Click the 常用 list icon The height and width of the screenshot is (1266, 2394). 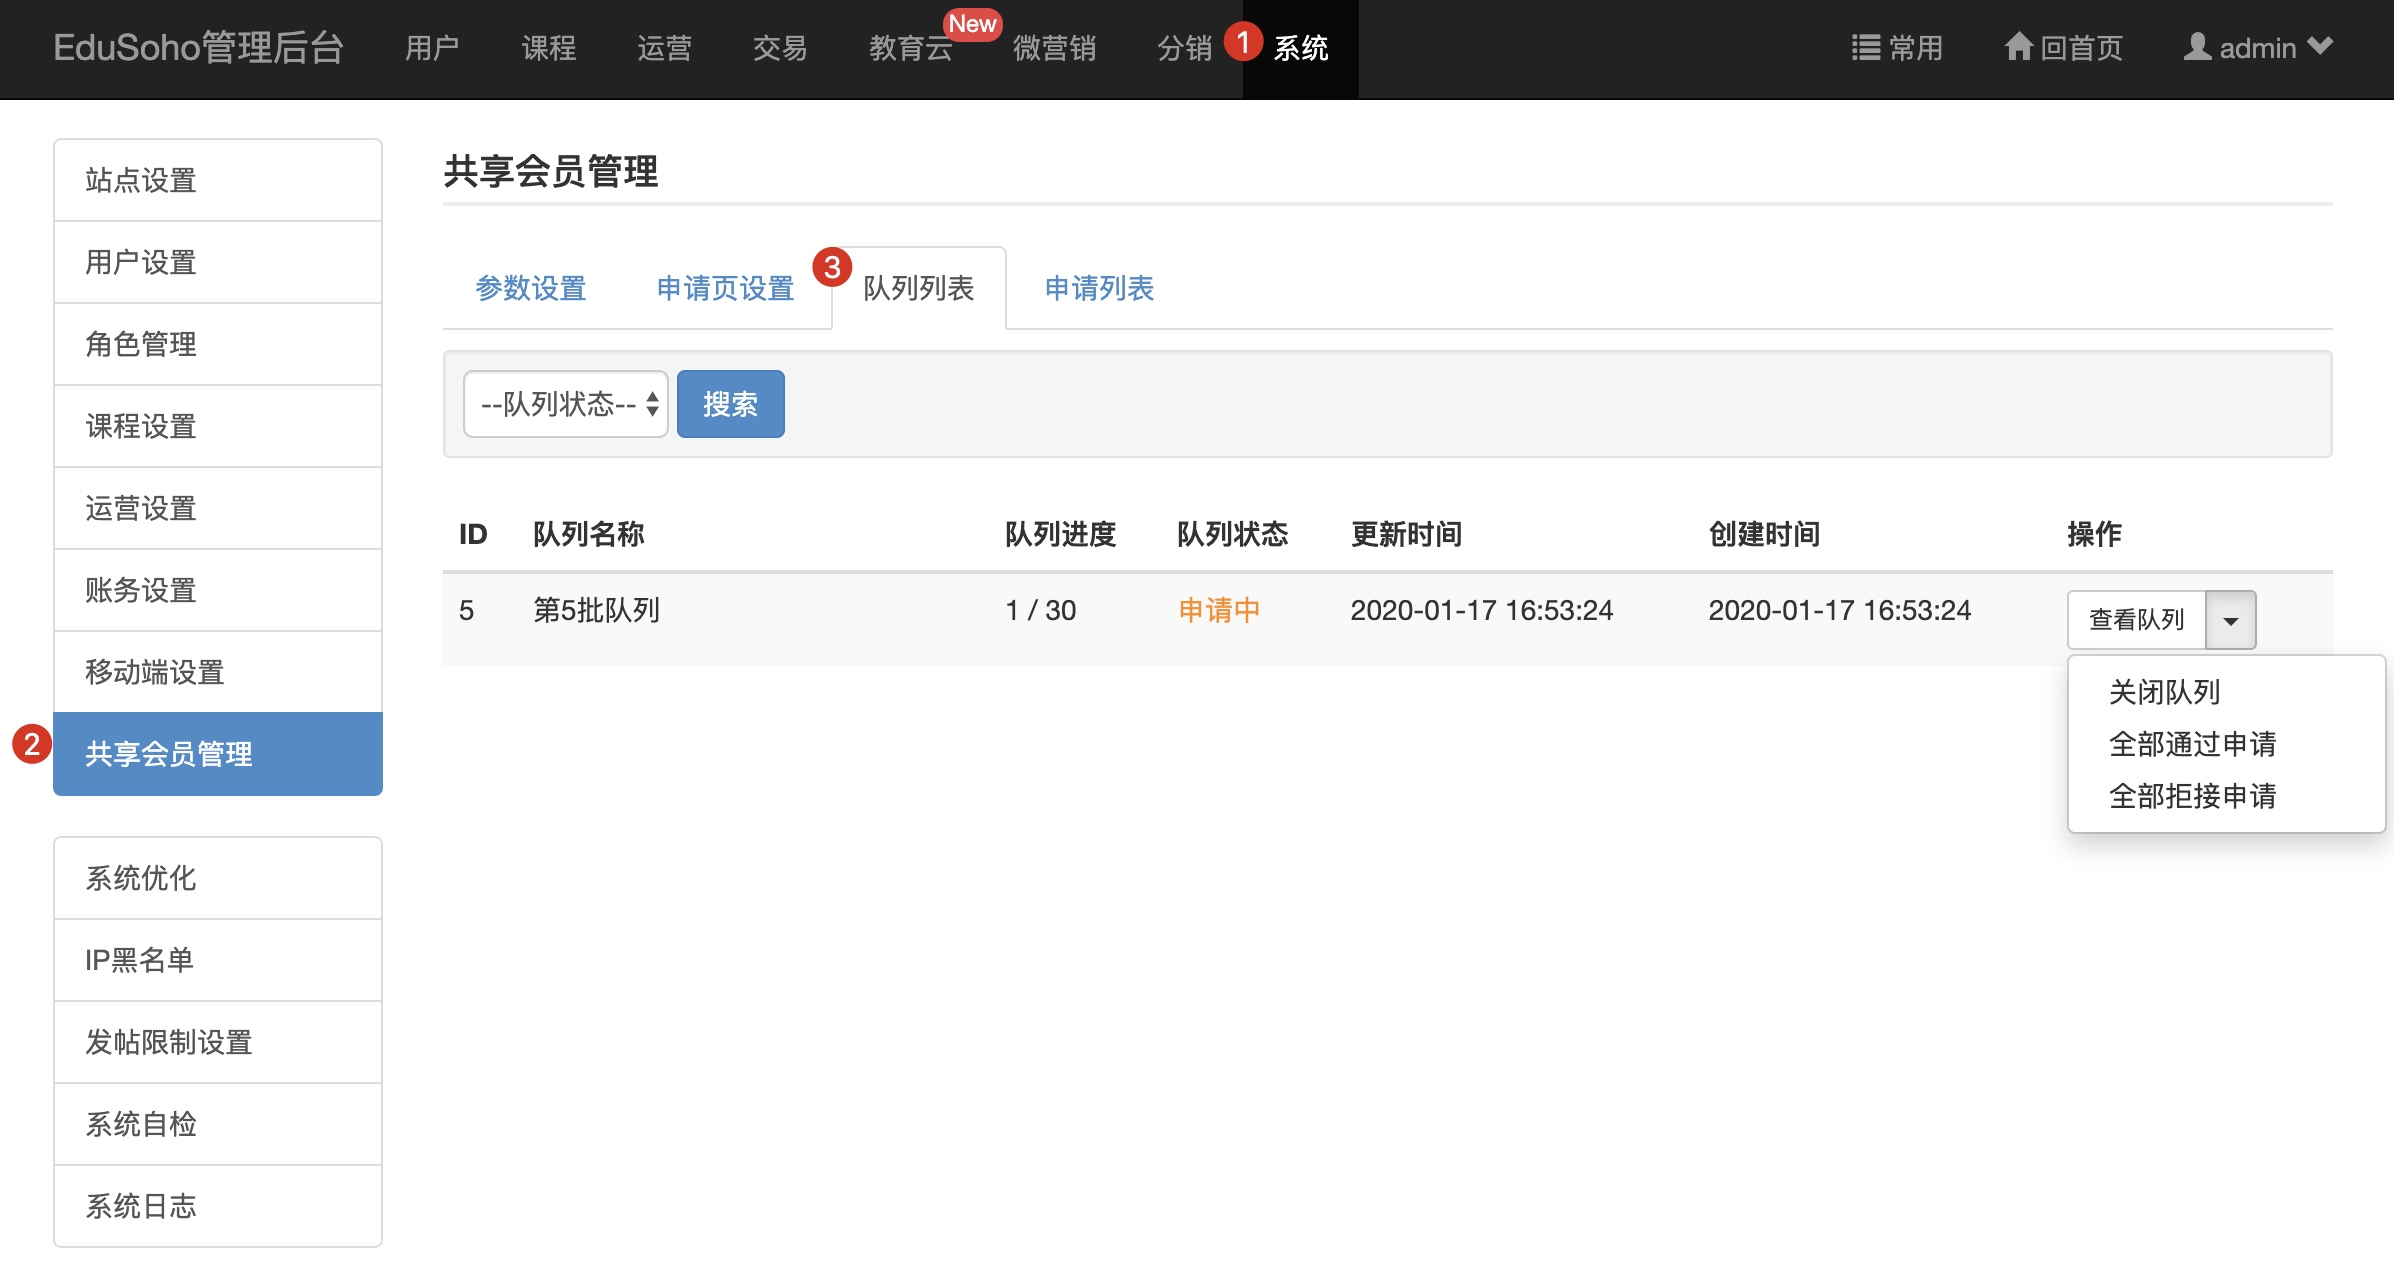coord(1865,48)
